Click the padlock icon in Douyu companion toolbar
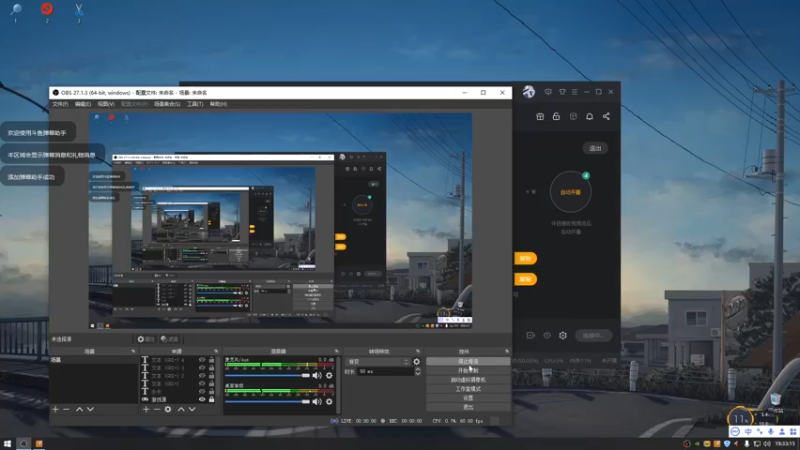Screen dimensions: 800x450 click(556, 116)
